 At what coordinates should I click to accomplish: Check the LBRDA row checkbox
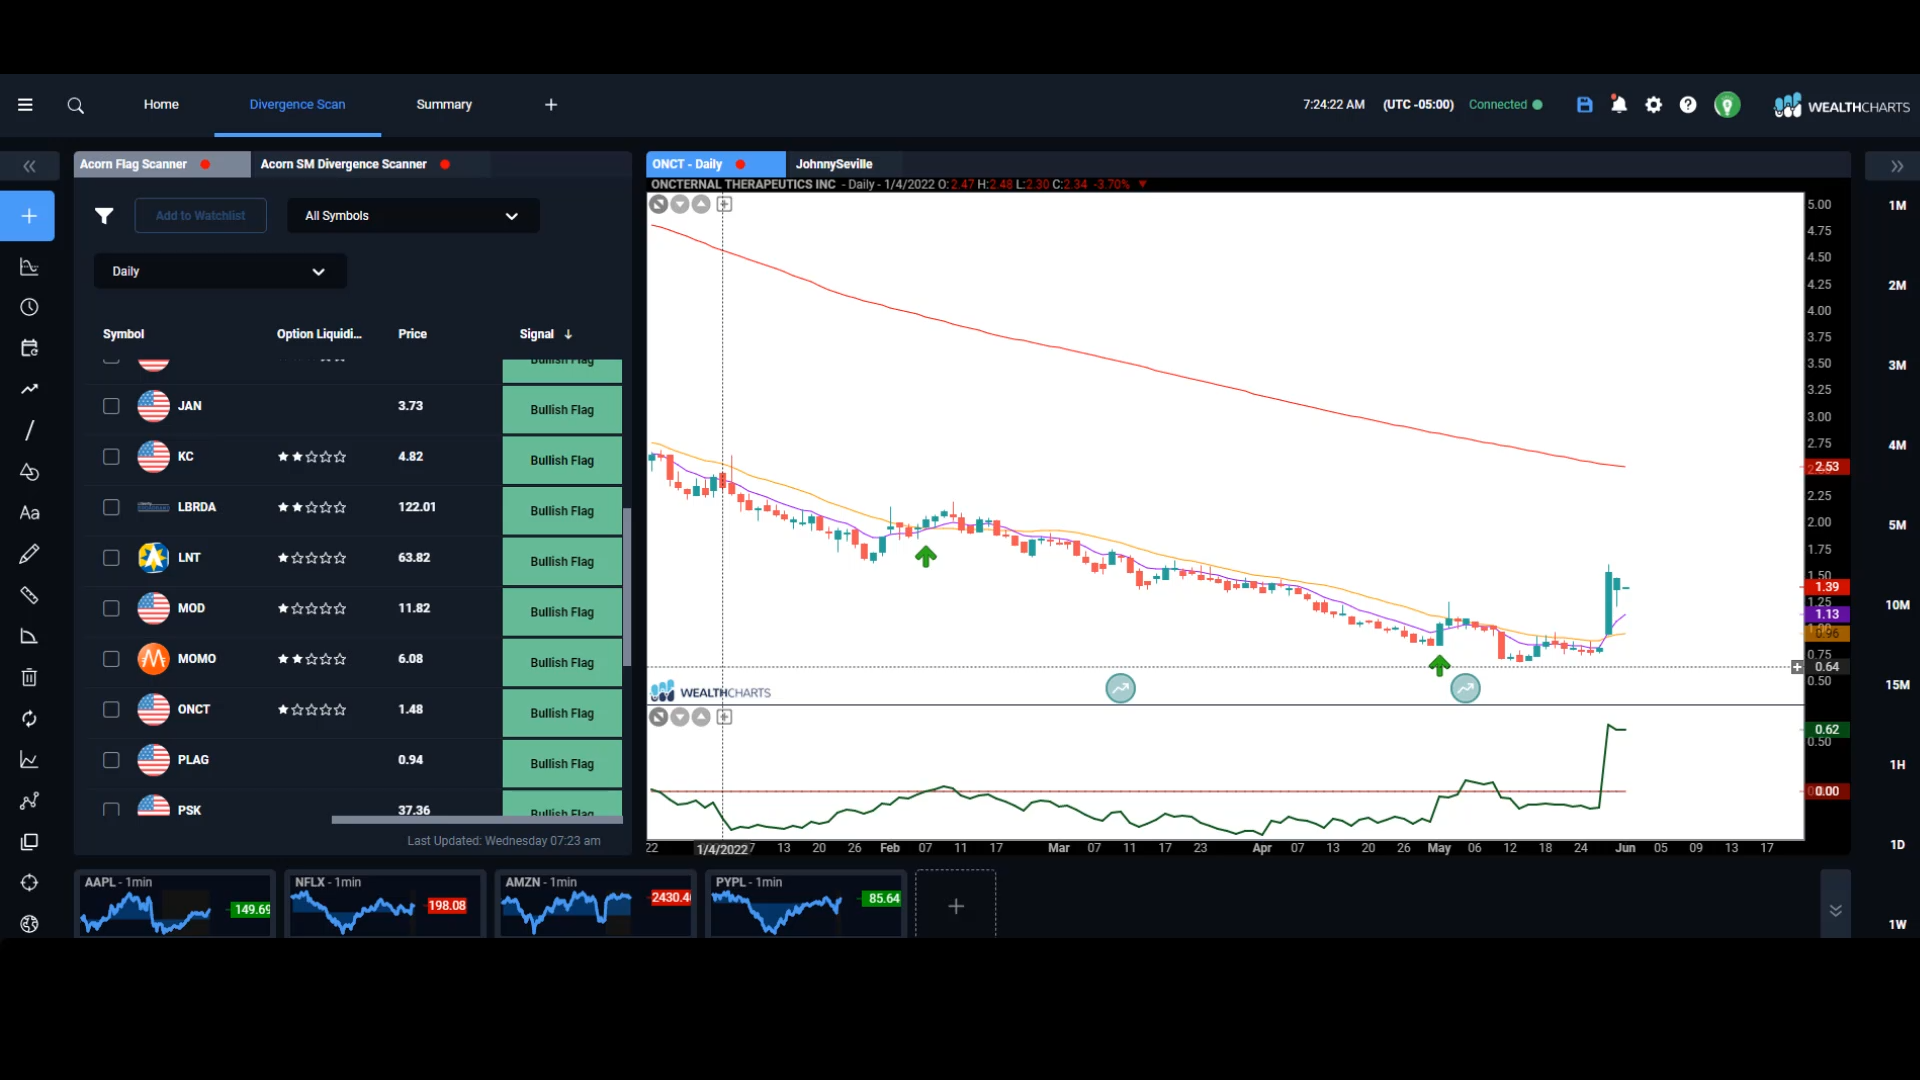[x=111, y=507]
